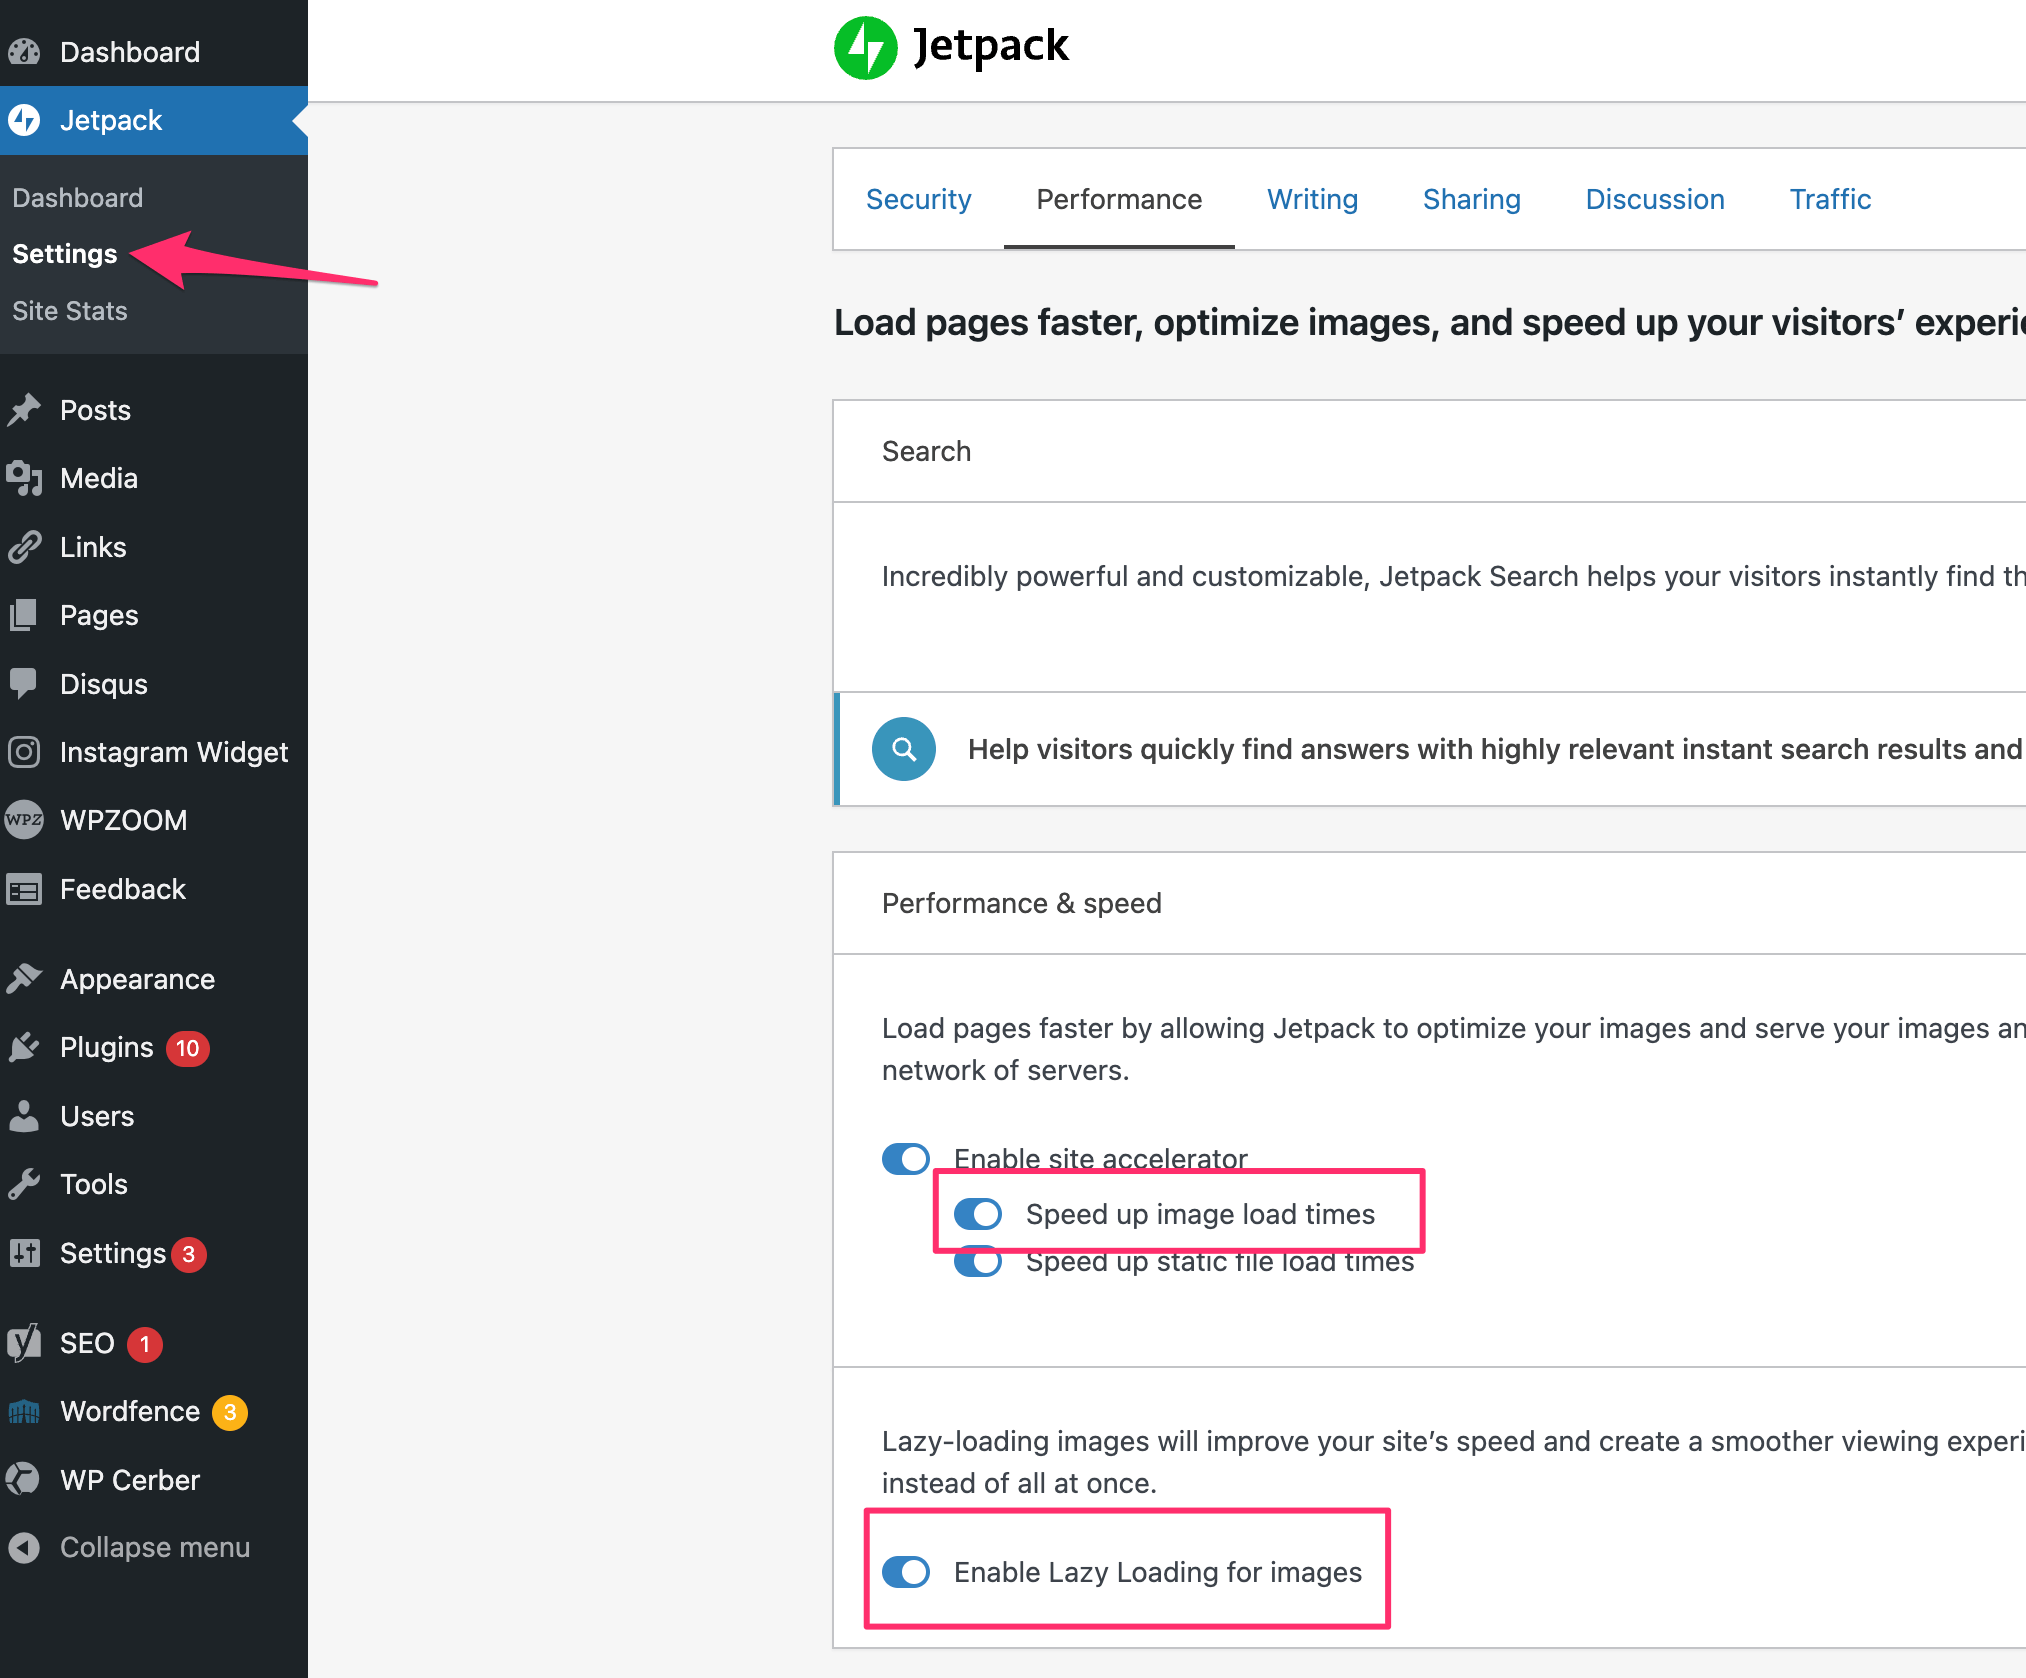Click the Plugins update count badge 10
2026x1678 pixels.
pos(187,1048)
